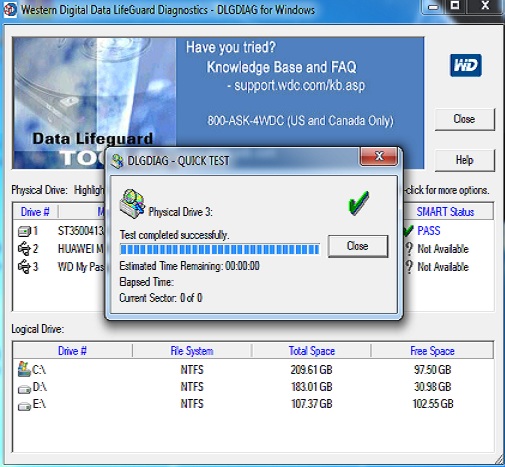Click the main window Close button
Viewport: 505px width, 467px height.
465,119
